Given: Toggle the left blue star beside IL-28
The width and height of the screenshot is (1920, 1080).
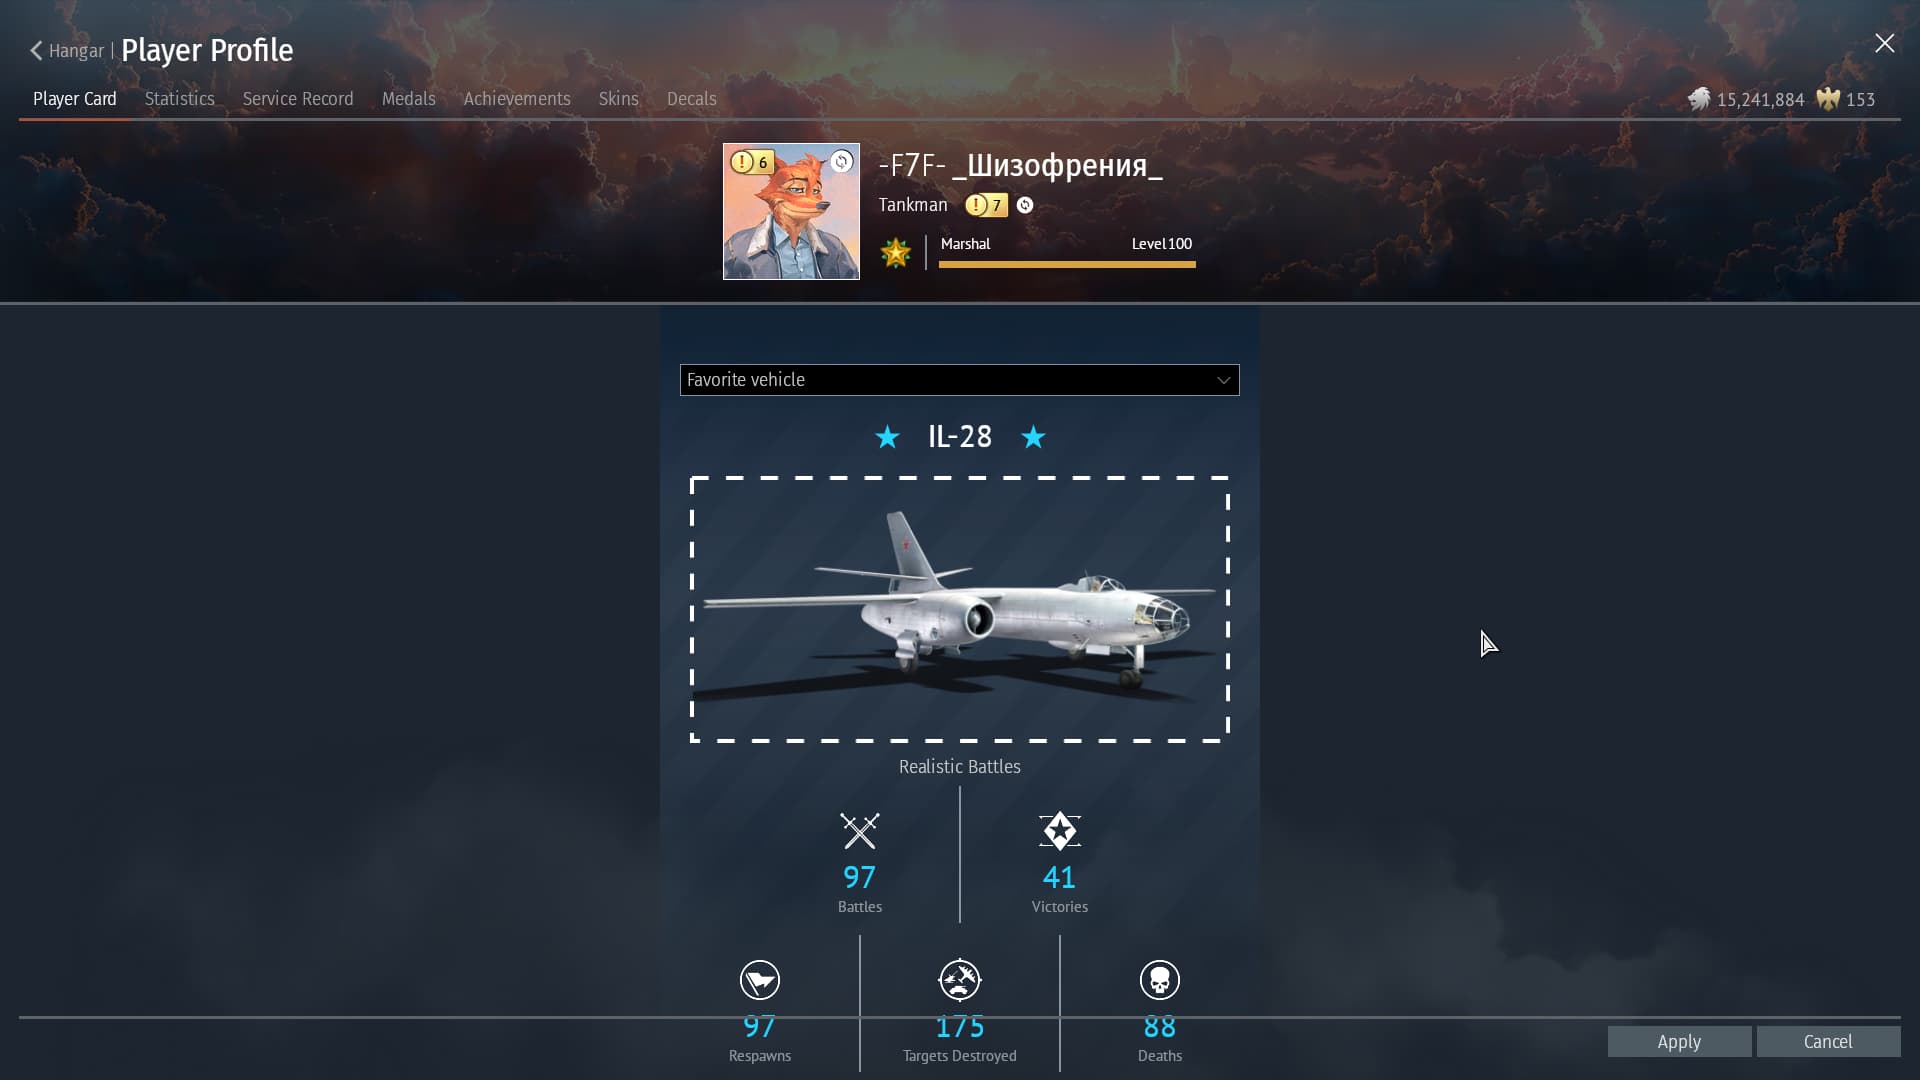Looking at the screenshot, I should tap(887, 437).
